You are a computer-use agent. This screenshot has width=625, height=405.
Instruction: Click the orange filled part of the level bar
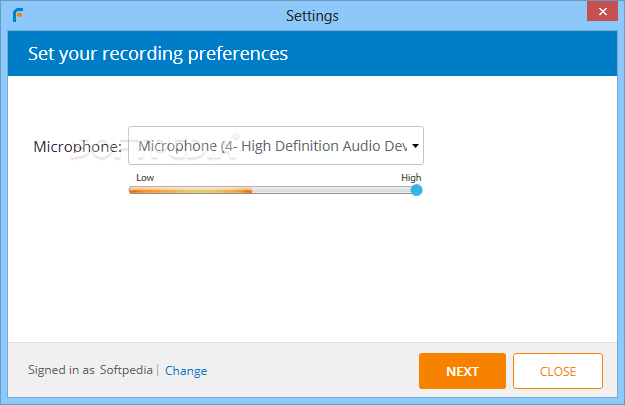point(191,191)
